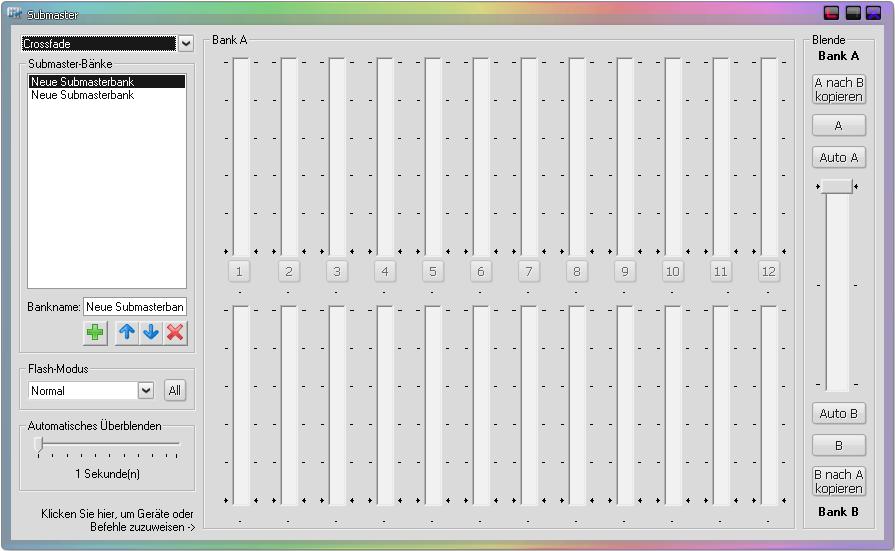
Task: Click the A nach B kopieren button
Action: click(x=838, y=89)
